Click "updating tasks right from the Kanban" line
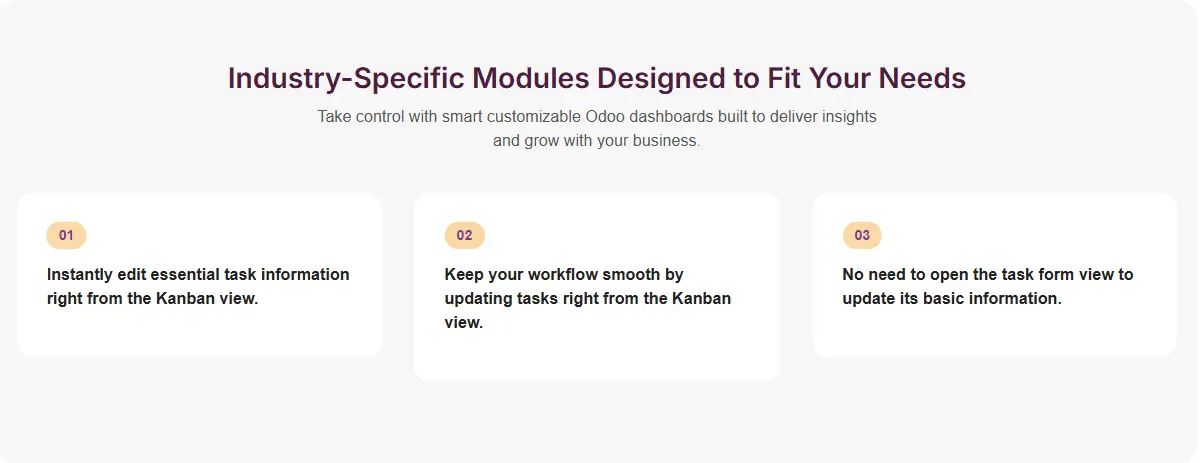This screenshot has width=1204, height=463. click(587, 298)
